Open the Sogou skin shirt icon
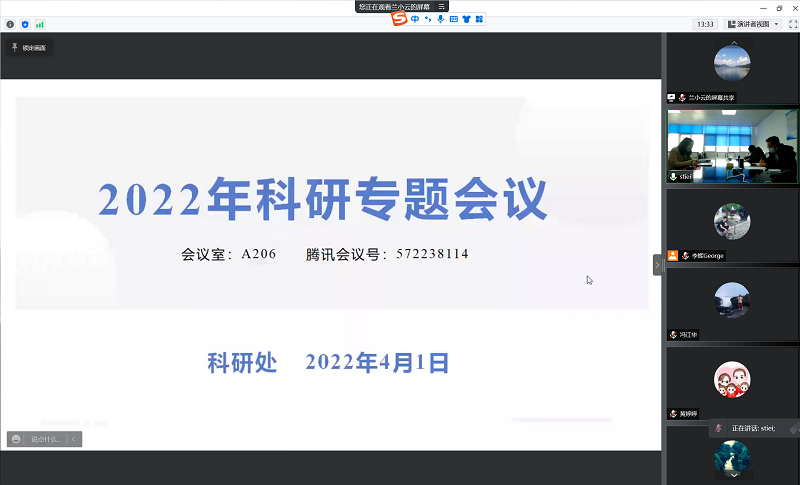Screen dimensions: 800x485 point(466,18)
